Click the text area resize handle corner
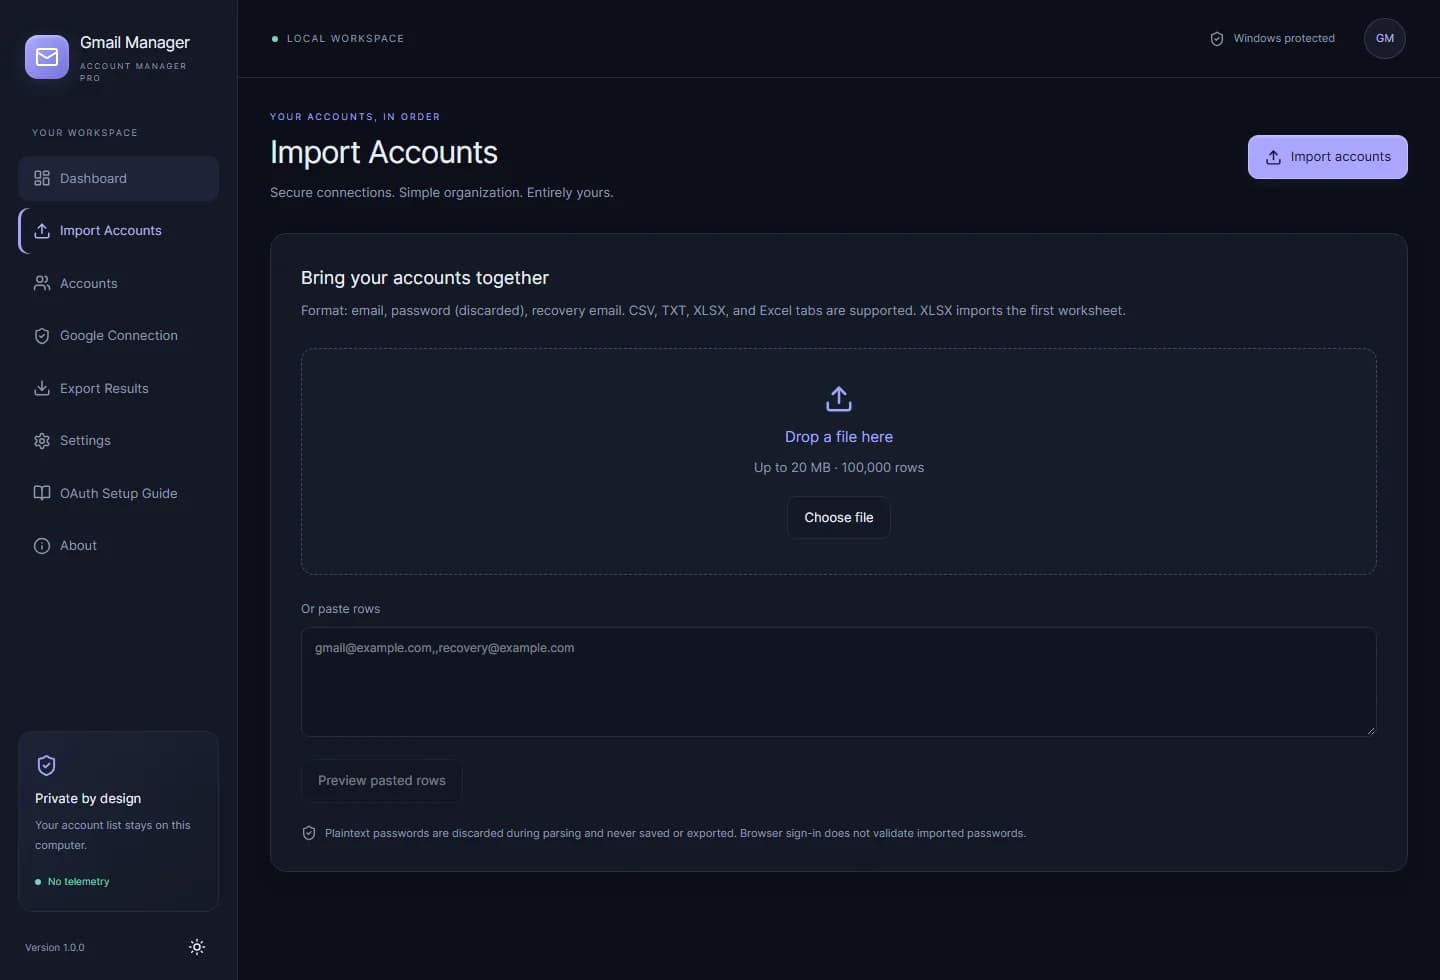 coord(1370,731)
